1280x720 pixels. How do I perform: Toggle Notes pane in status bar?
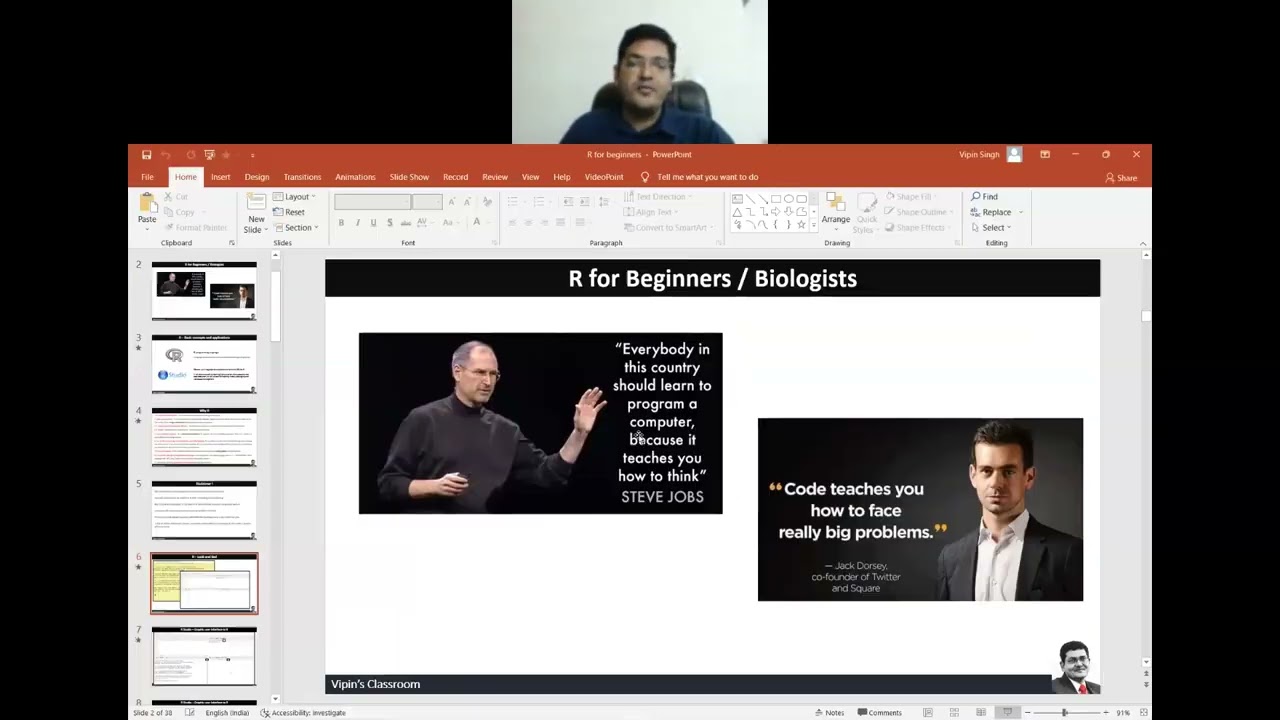[829, 712]
